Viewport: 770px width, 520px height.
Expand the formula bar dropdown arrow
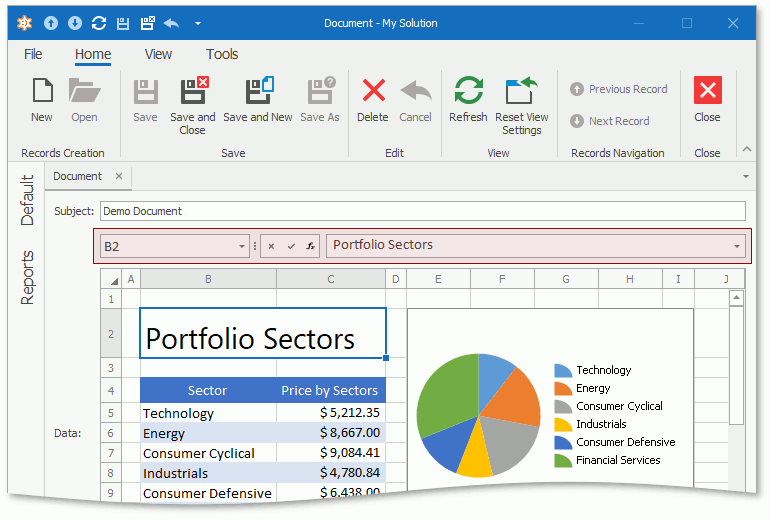pyautogui.click(x=737, y=246)
